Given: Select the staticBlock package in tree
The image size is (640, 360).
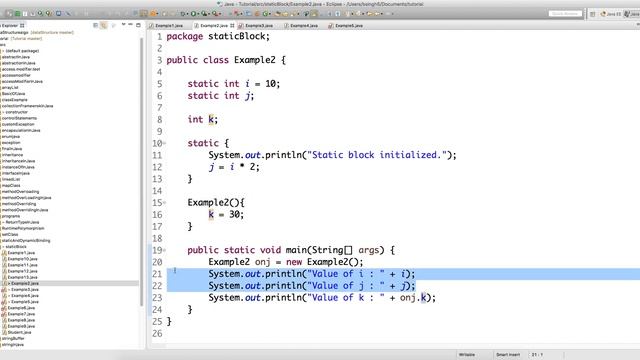Looking at the screenshot, I should (x=16, y=247).
